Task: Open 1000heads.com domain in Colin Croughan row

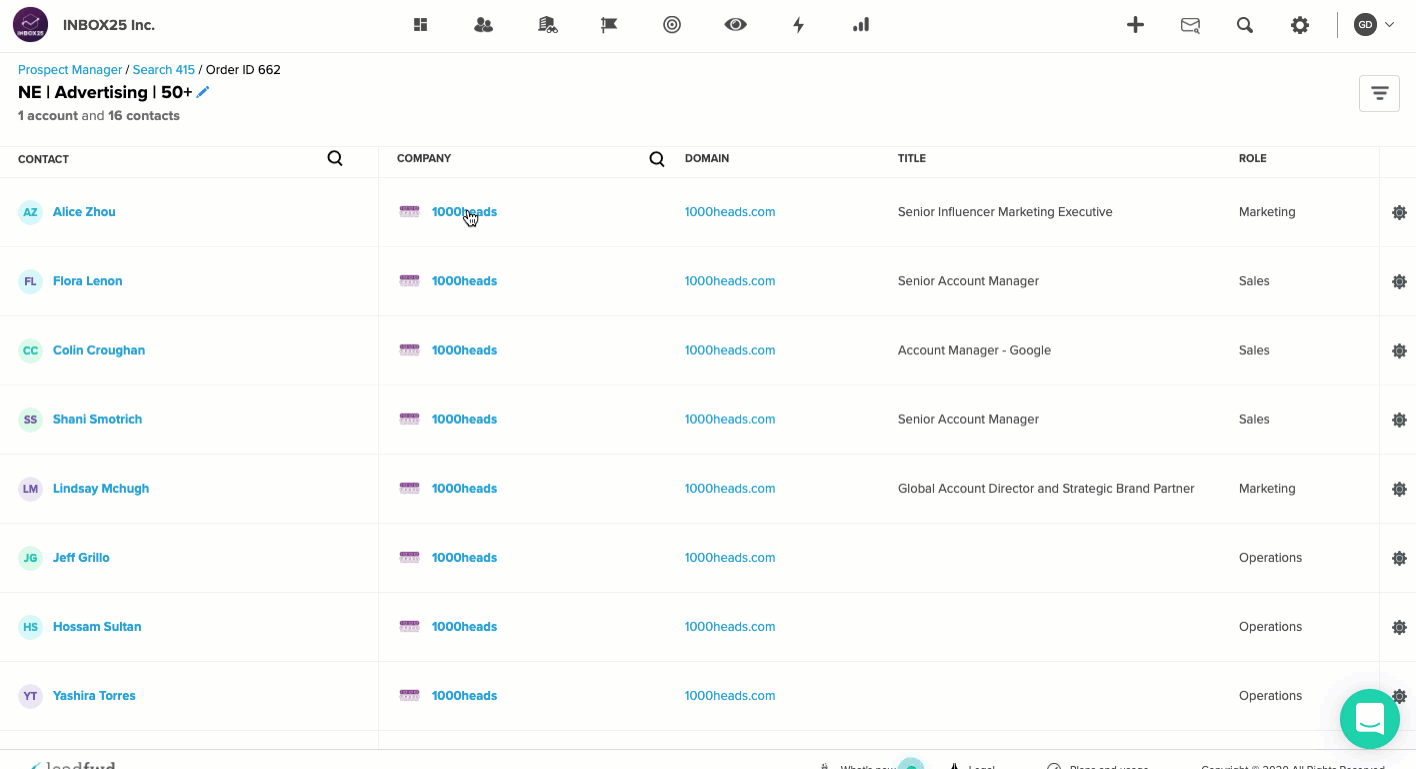Action: click(x=730, y=350)
